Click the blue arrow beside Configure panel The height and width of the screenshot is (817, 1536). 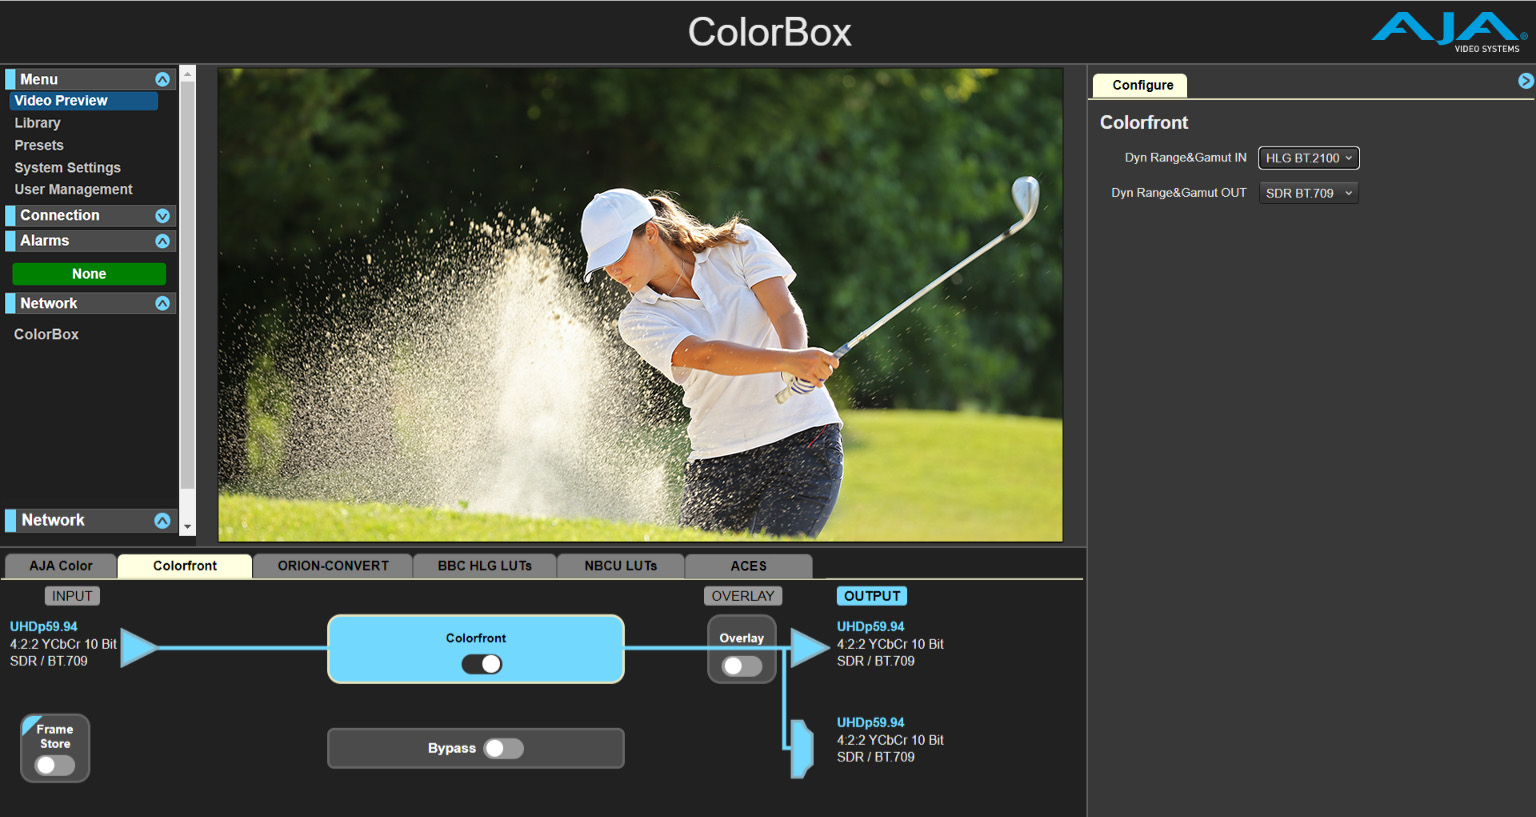coord(1525,81)
